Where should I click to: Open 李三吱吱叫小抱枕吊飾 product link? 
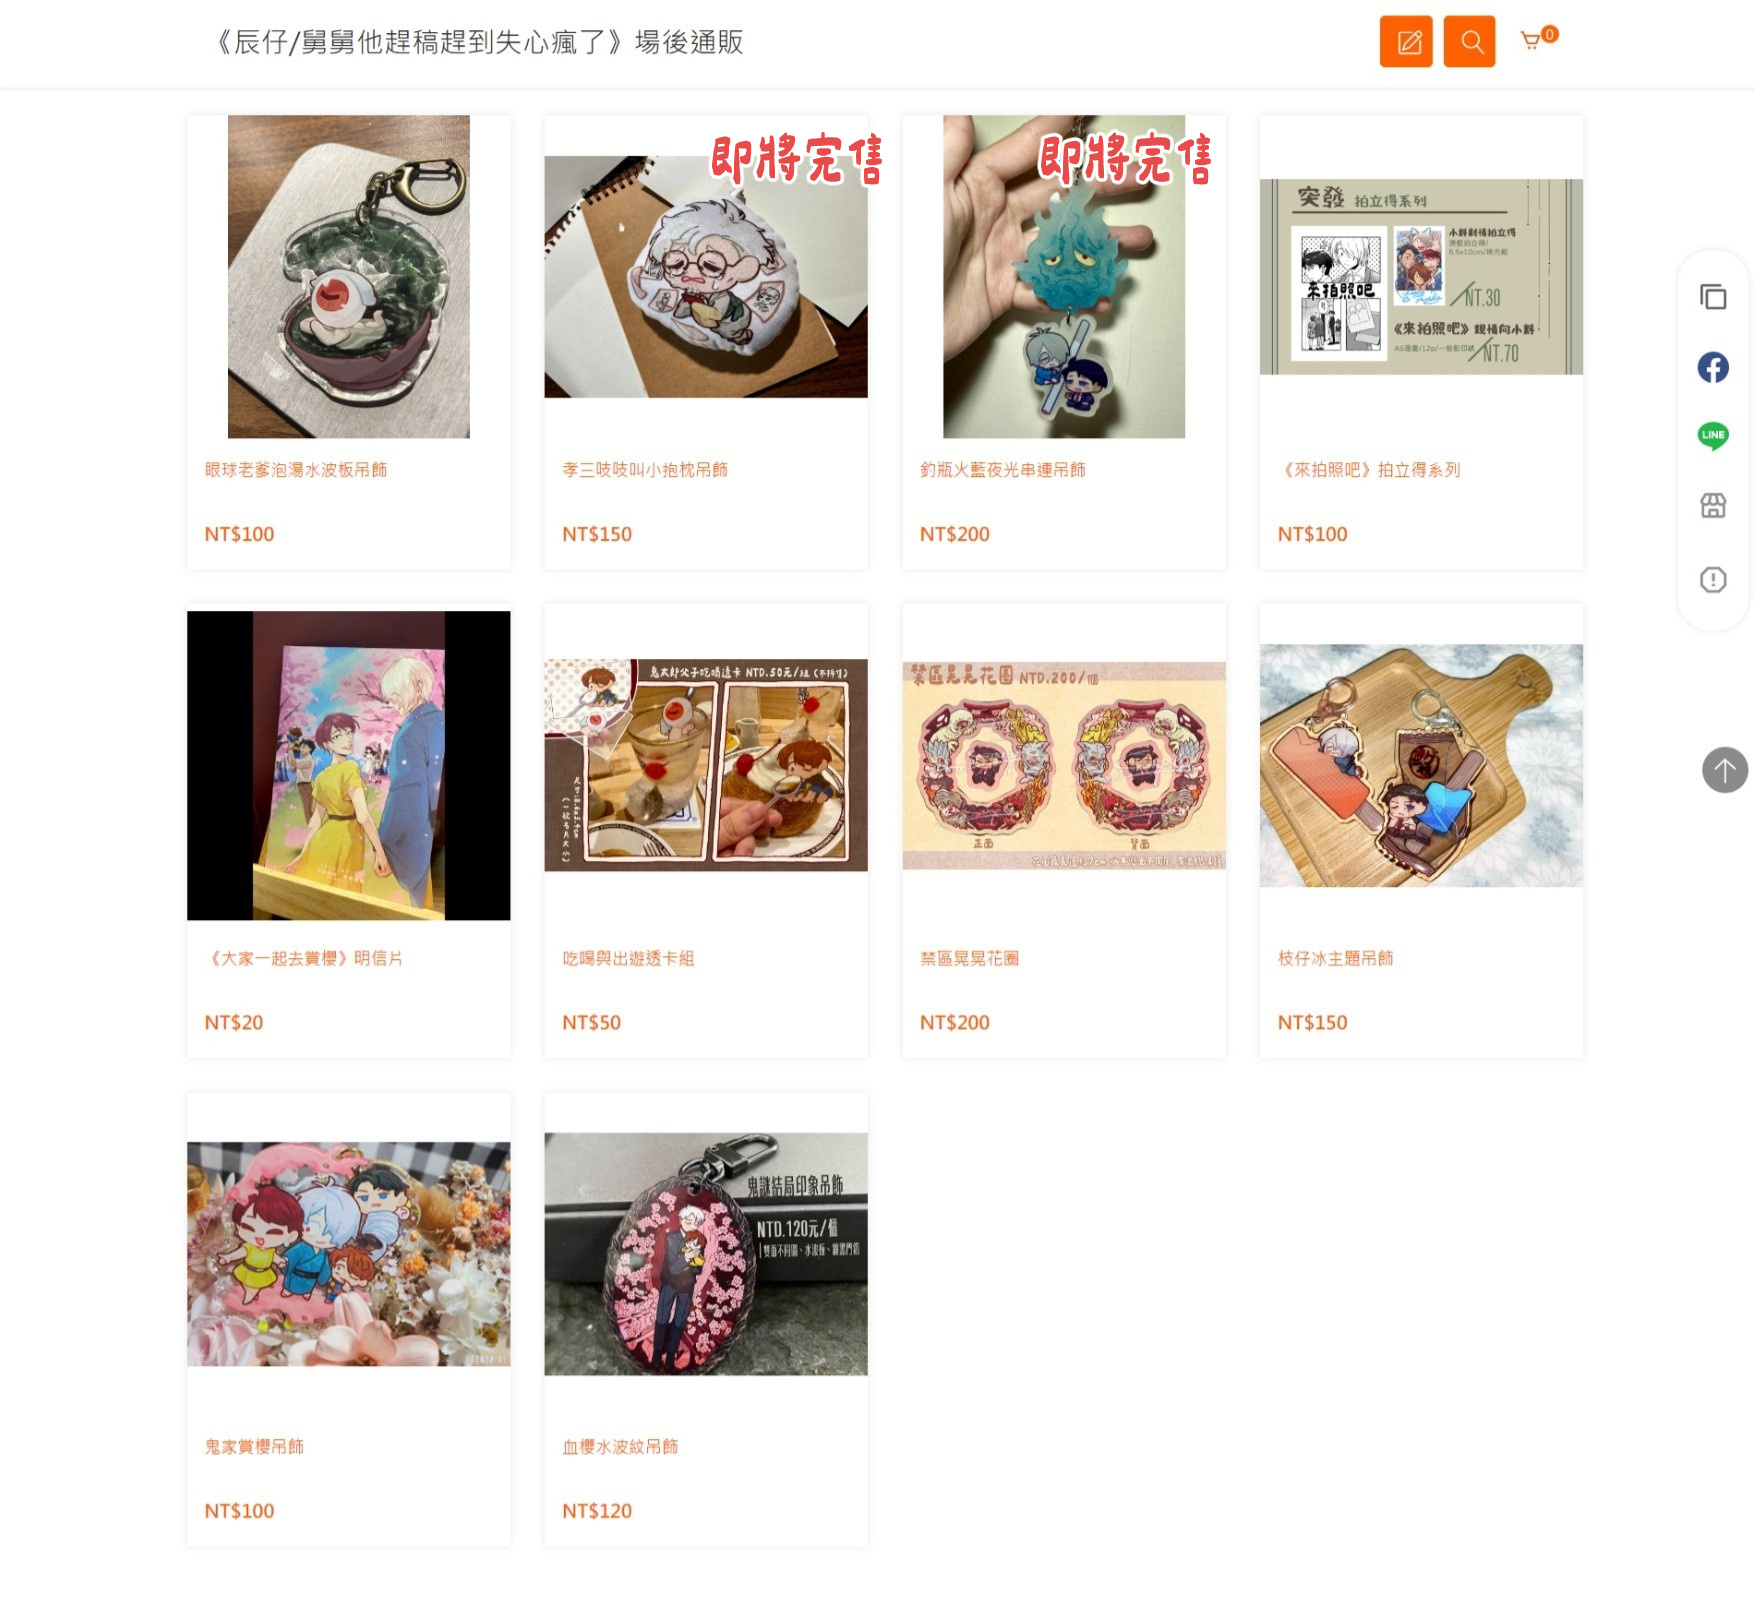point(645,470)
